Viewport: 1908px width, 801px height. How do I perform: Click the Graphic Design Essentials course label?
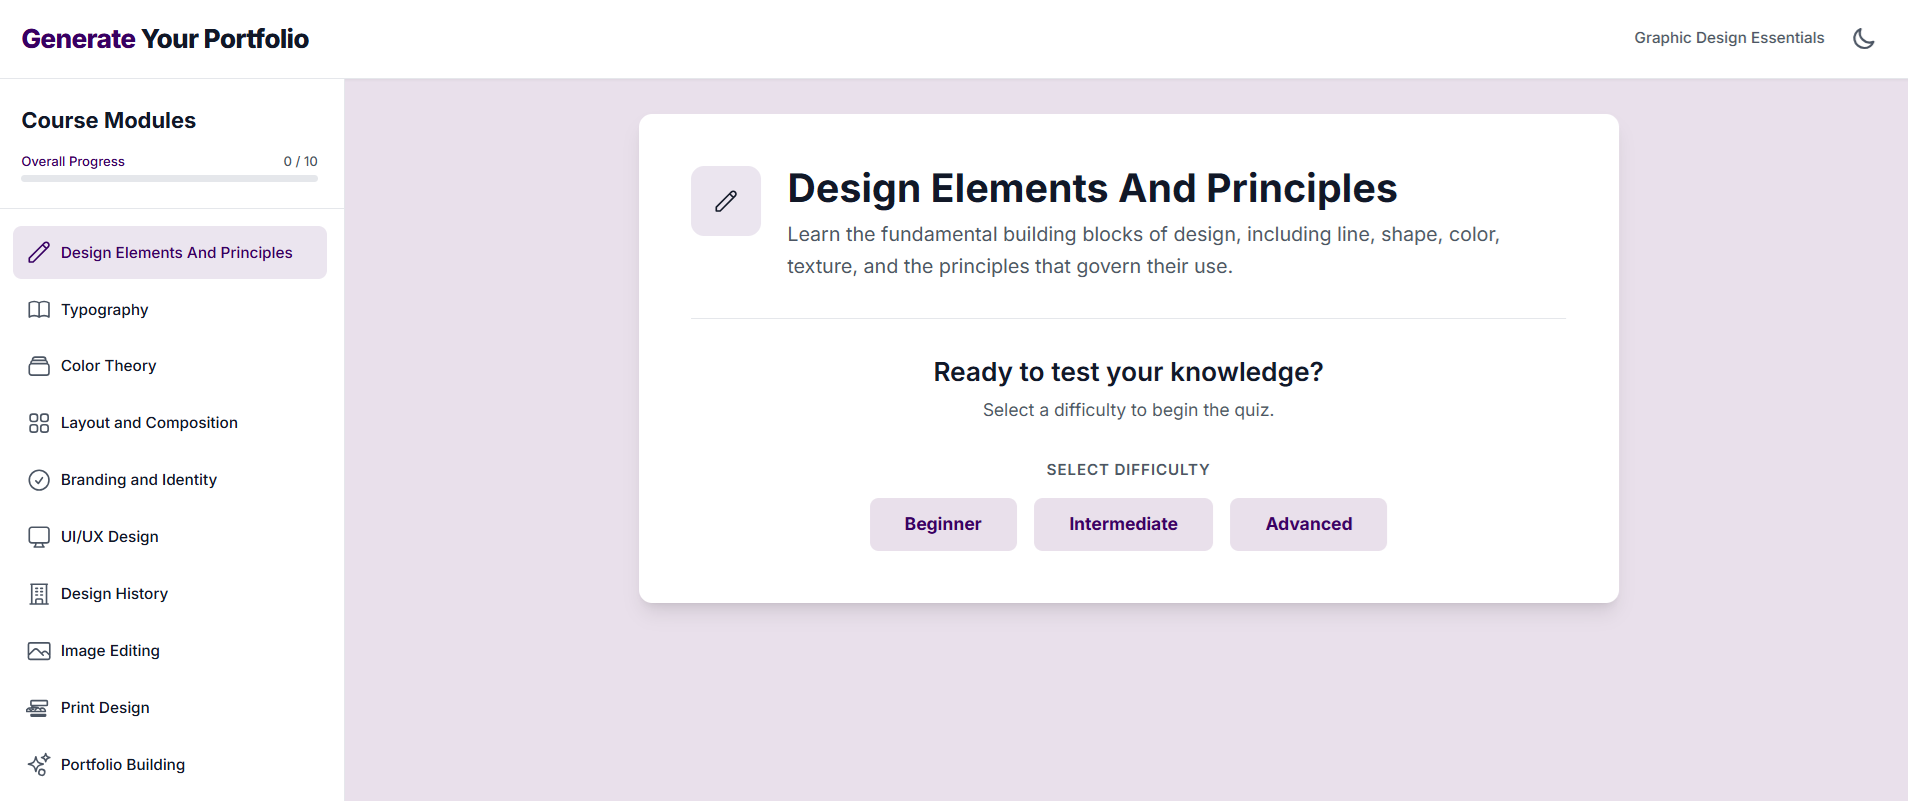click(x=1729, y=38)
